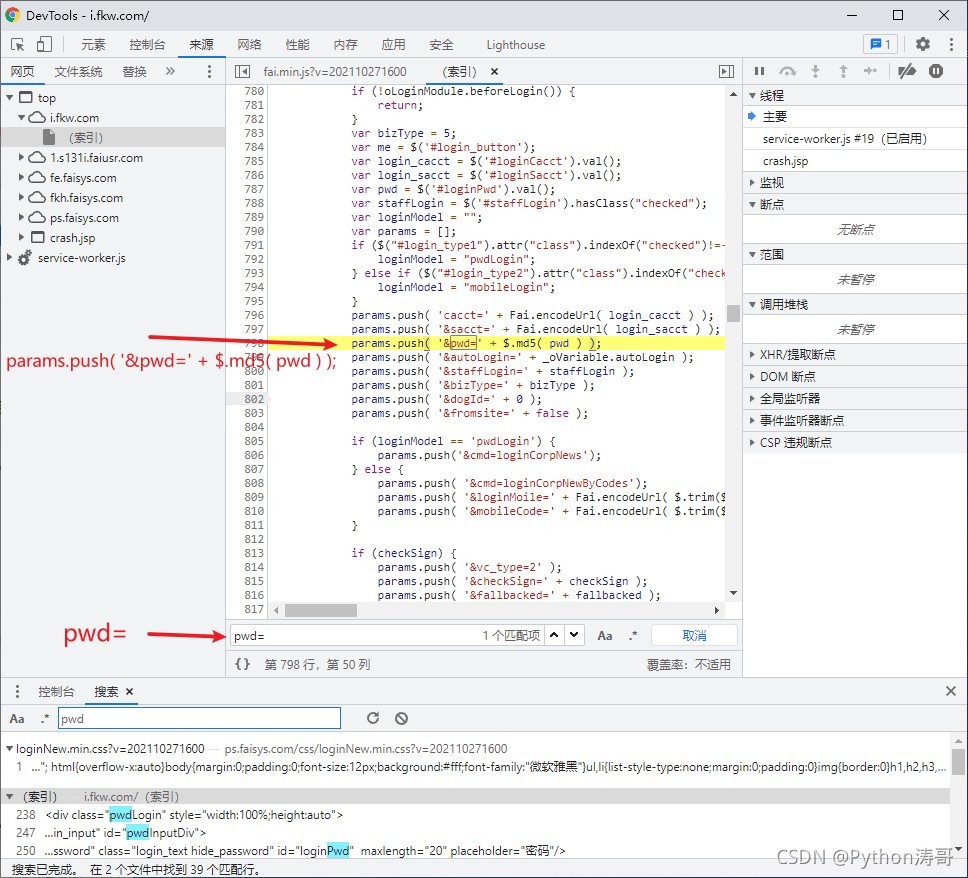Cancel the in-file search with 取消
Image resolution: width=968 pixels, height=878 pixels.
coord(694,635)
